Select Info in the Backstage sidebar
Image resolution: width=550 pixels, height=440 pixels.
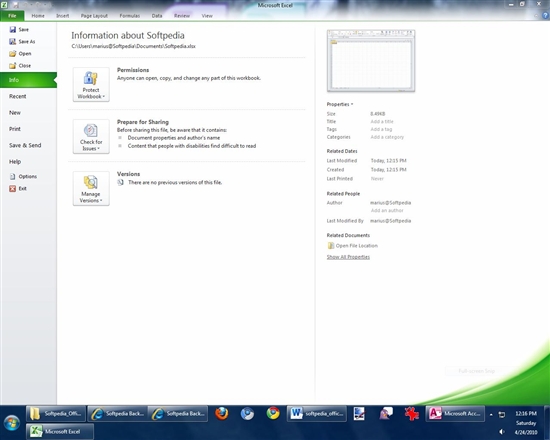[28, 80]
